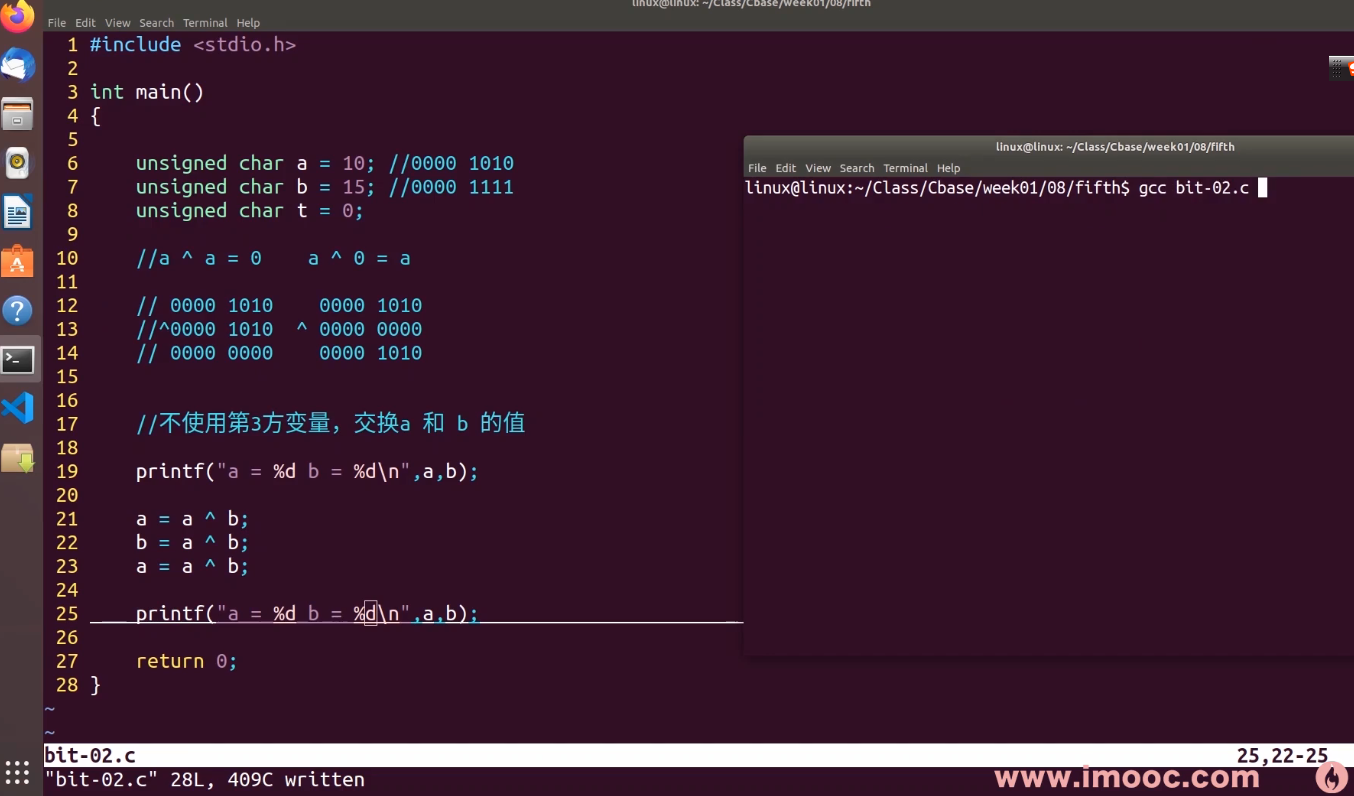Open File menu in the gcc terminal window
Screen dimensions: 1354x796
click(757, 168)
